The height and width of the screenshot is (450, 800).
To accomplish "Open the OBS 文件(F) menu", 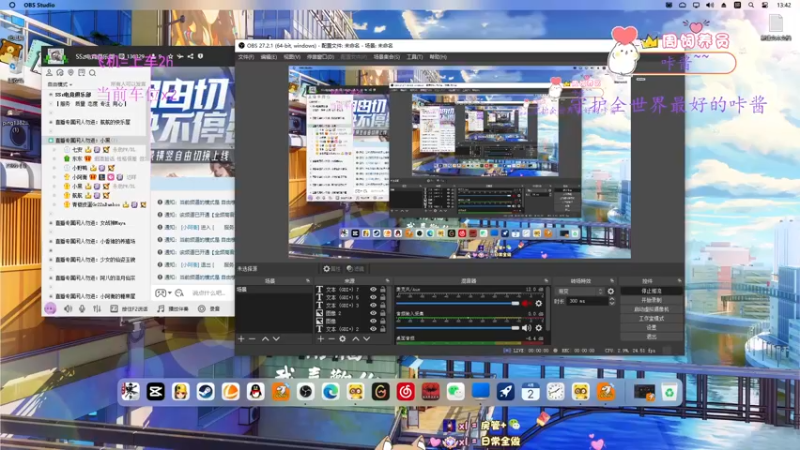I will [246, 57].
